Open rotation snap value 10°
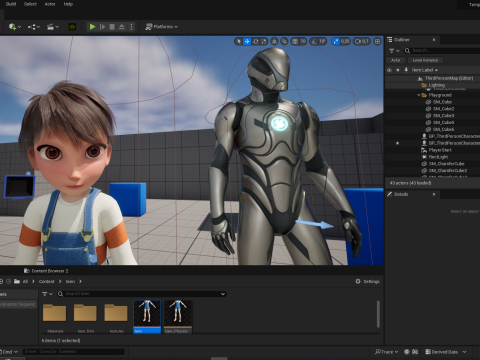Image resolution: width=480 pixels, height=360 pixels. pos(322,41)
